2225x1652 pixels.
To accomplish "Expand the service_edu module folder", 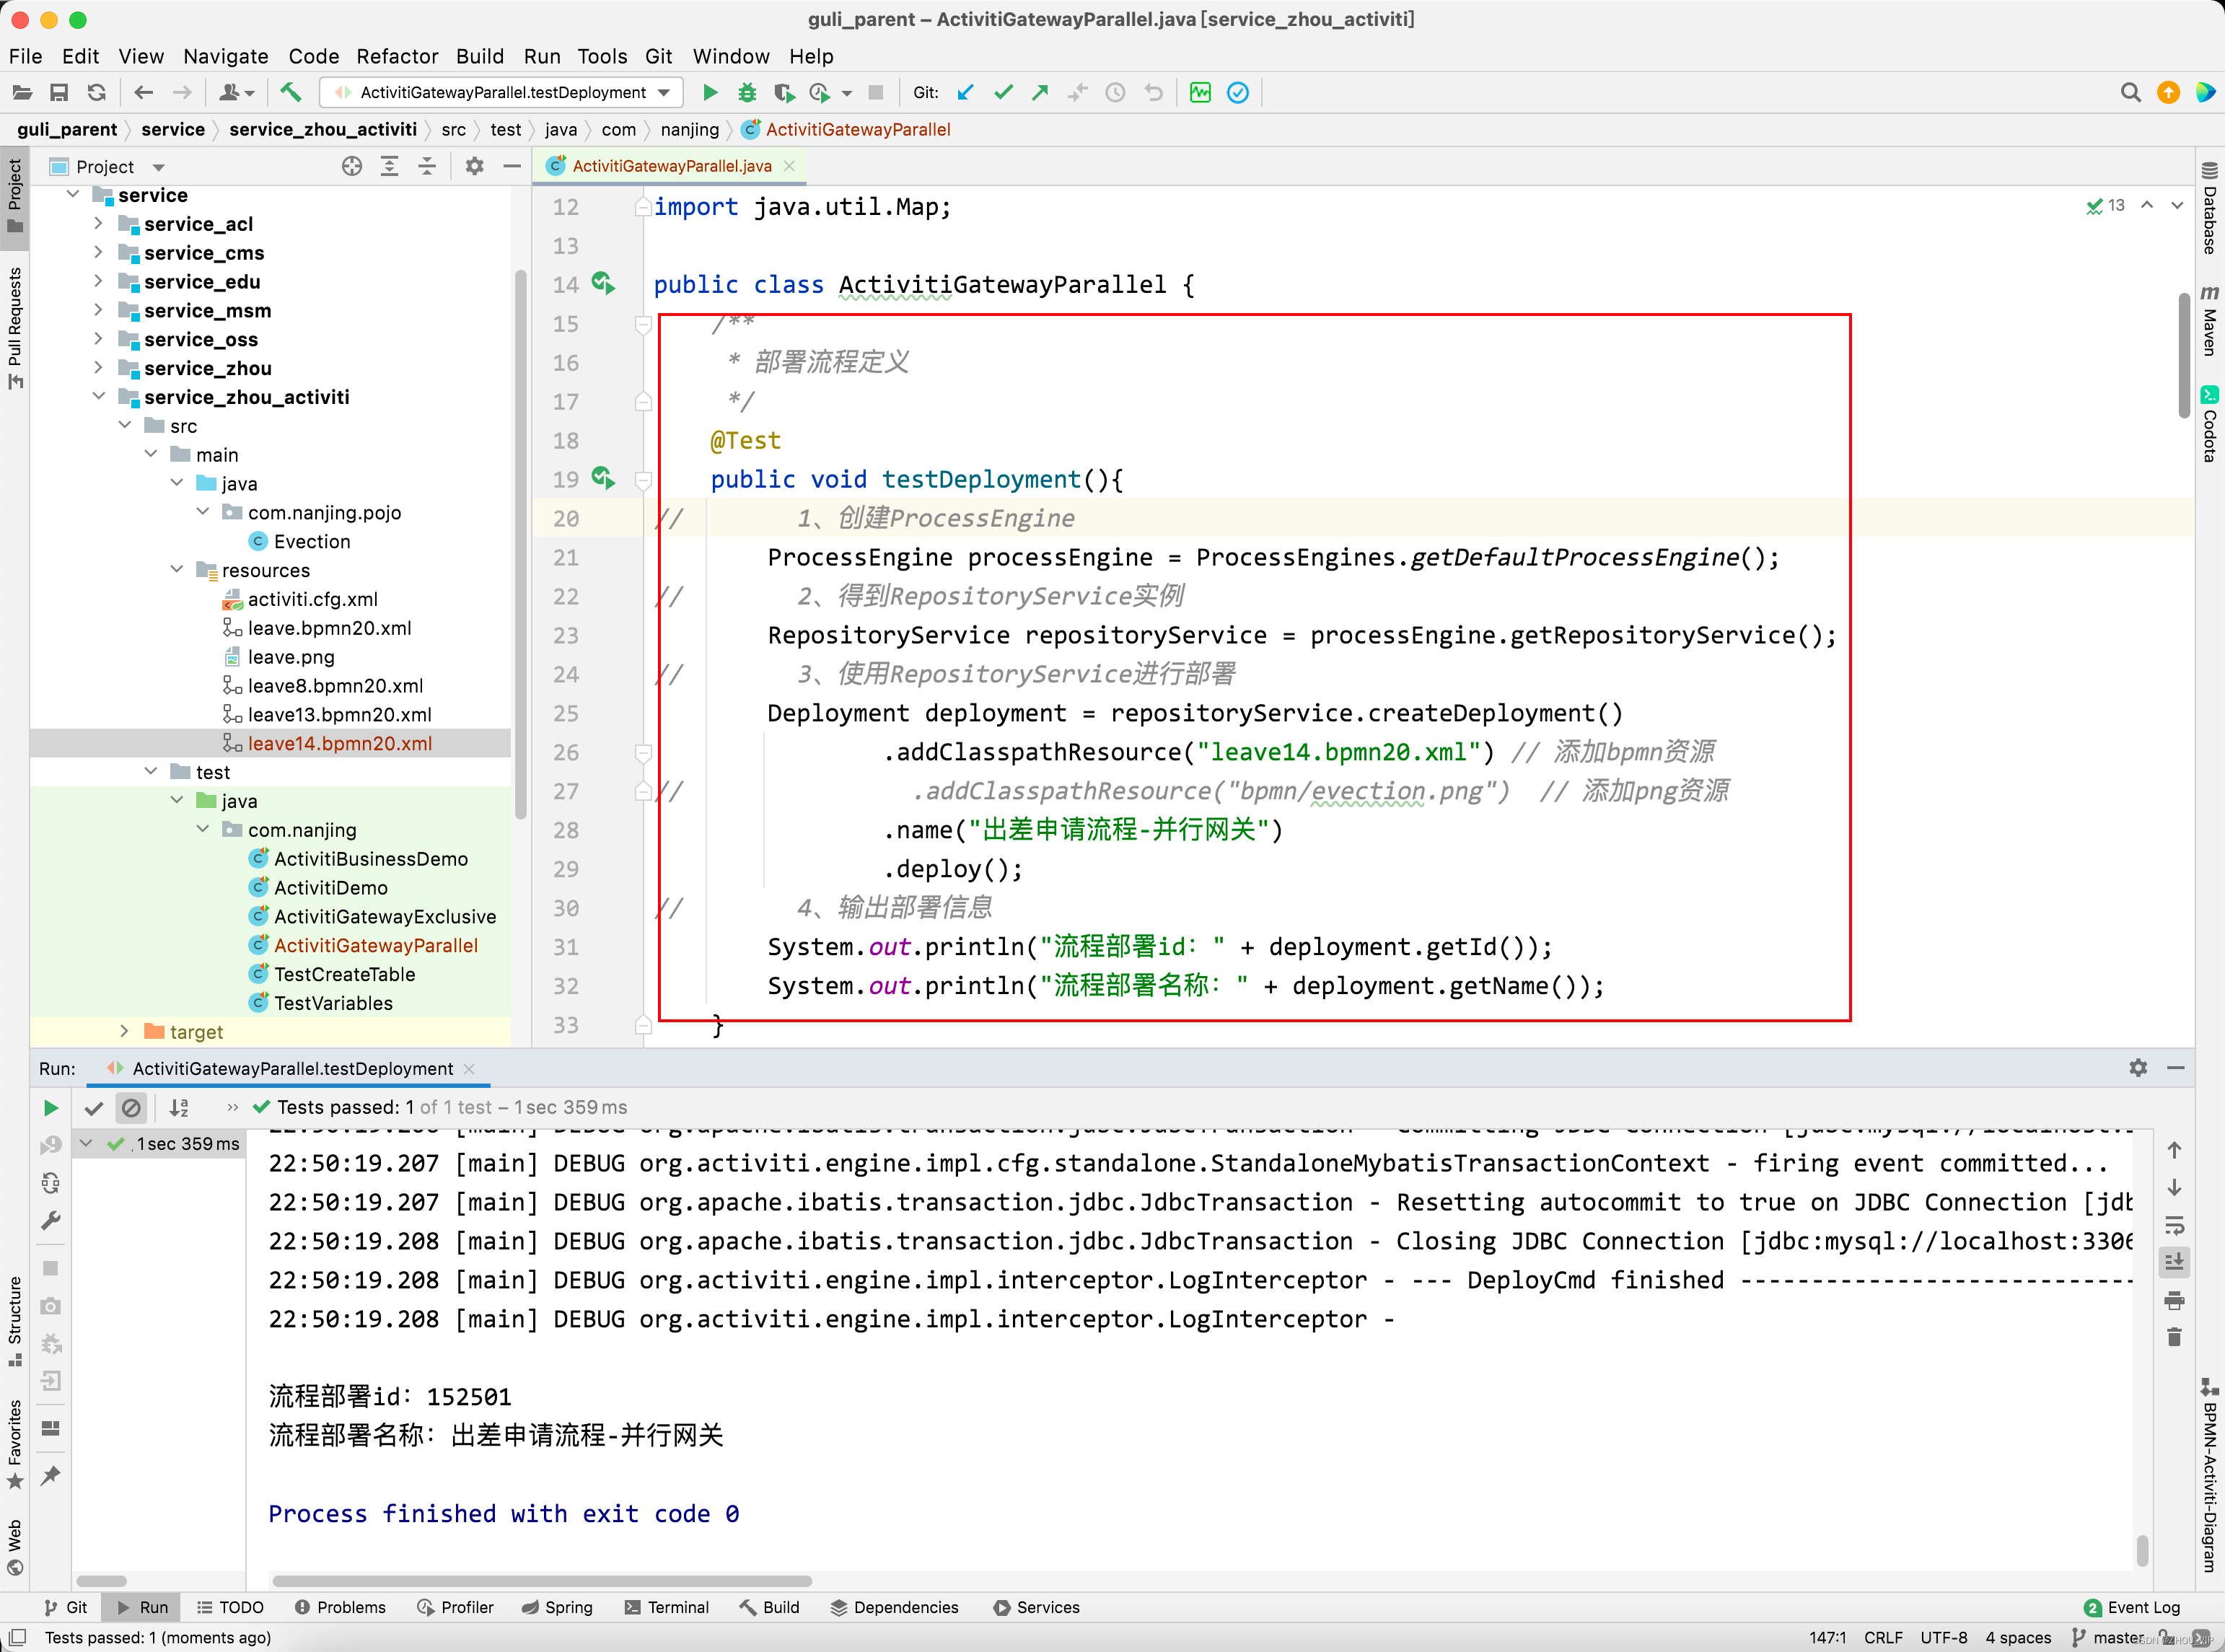I will click(98, 282).
